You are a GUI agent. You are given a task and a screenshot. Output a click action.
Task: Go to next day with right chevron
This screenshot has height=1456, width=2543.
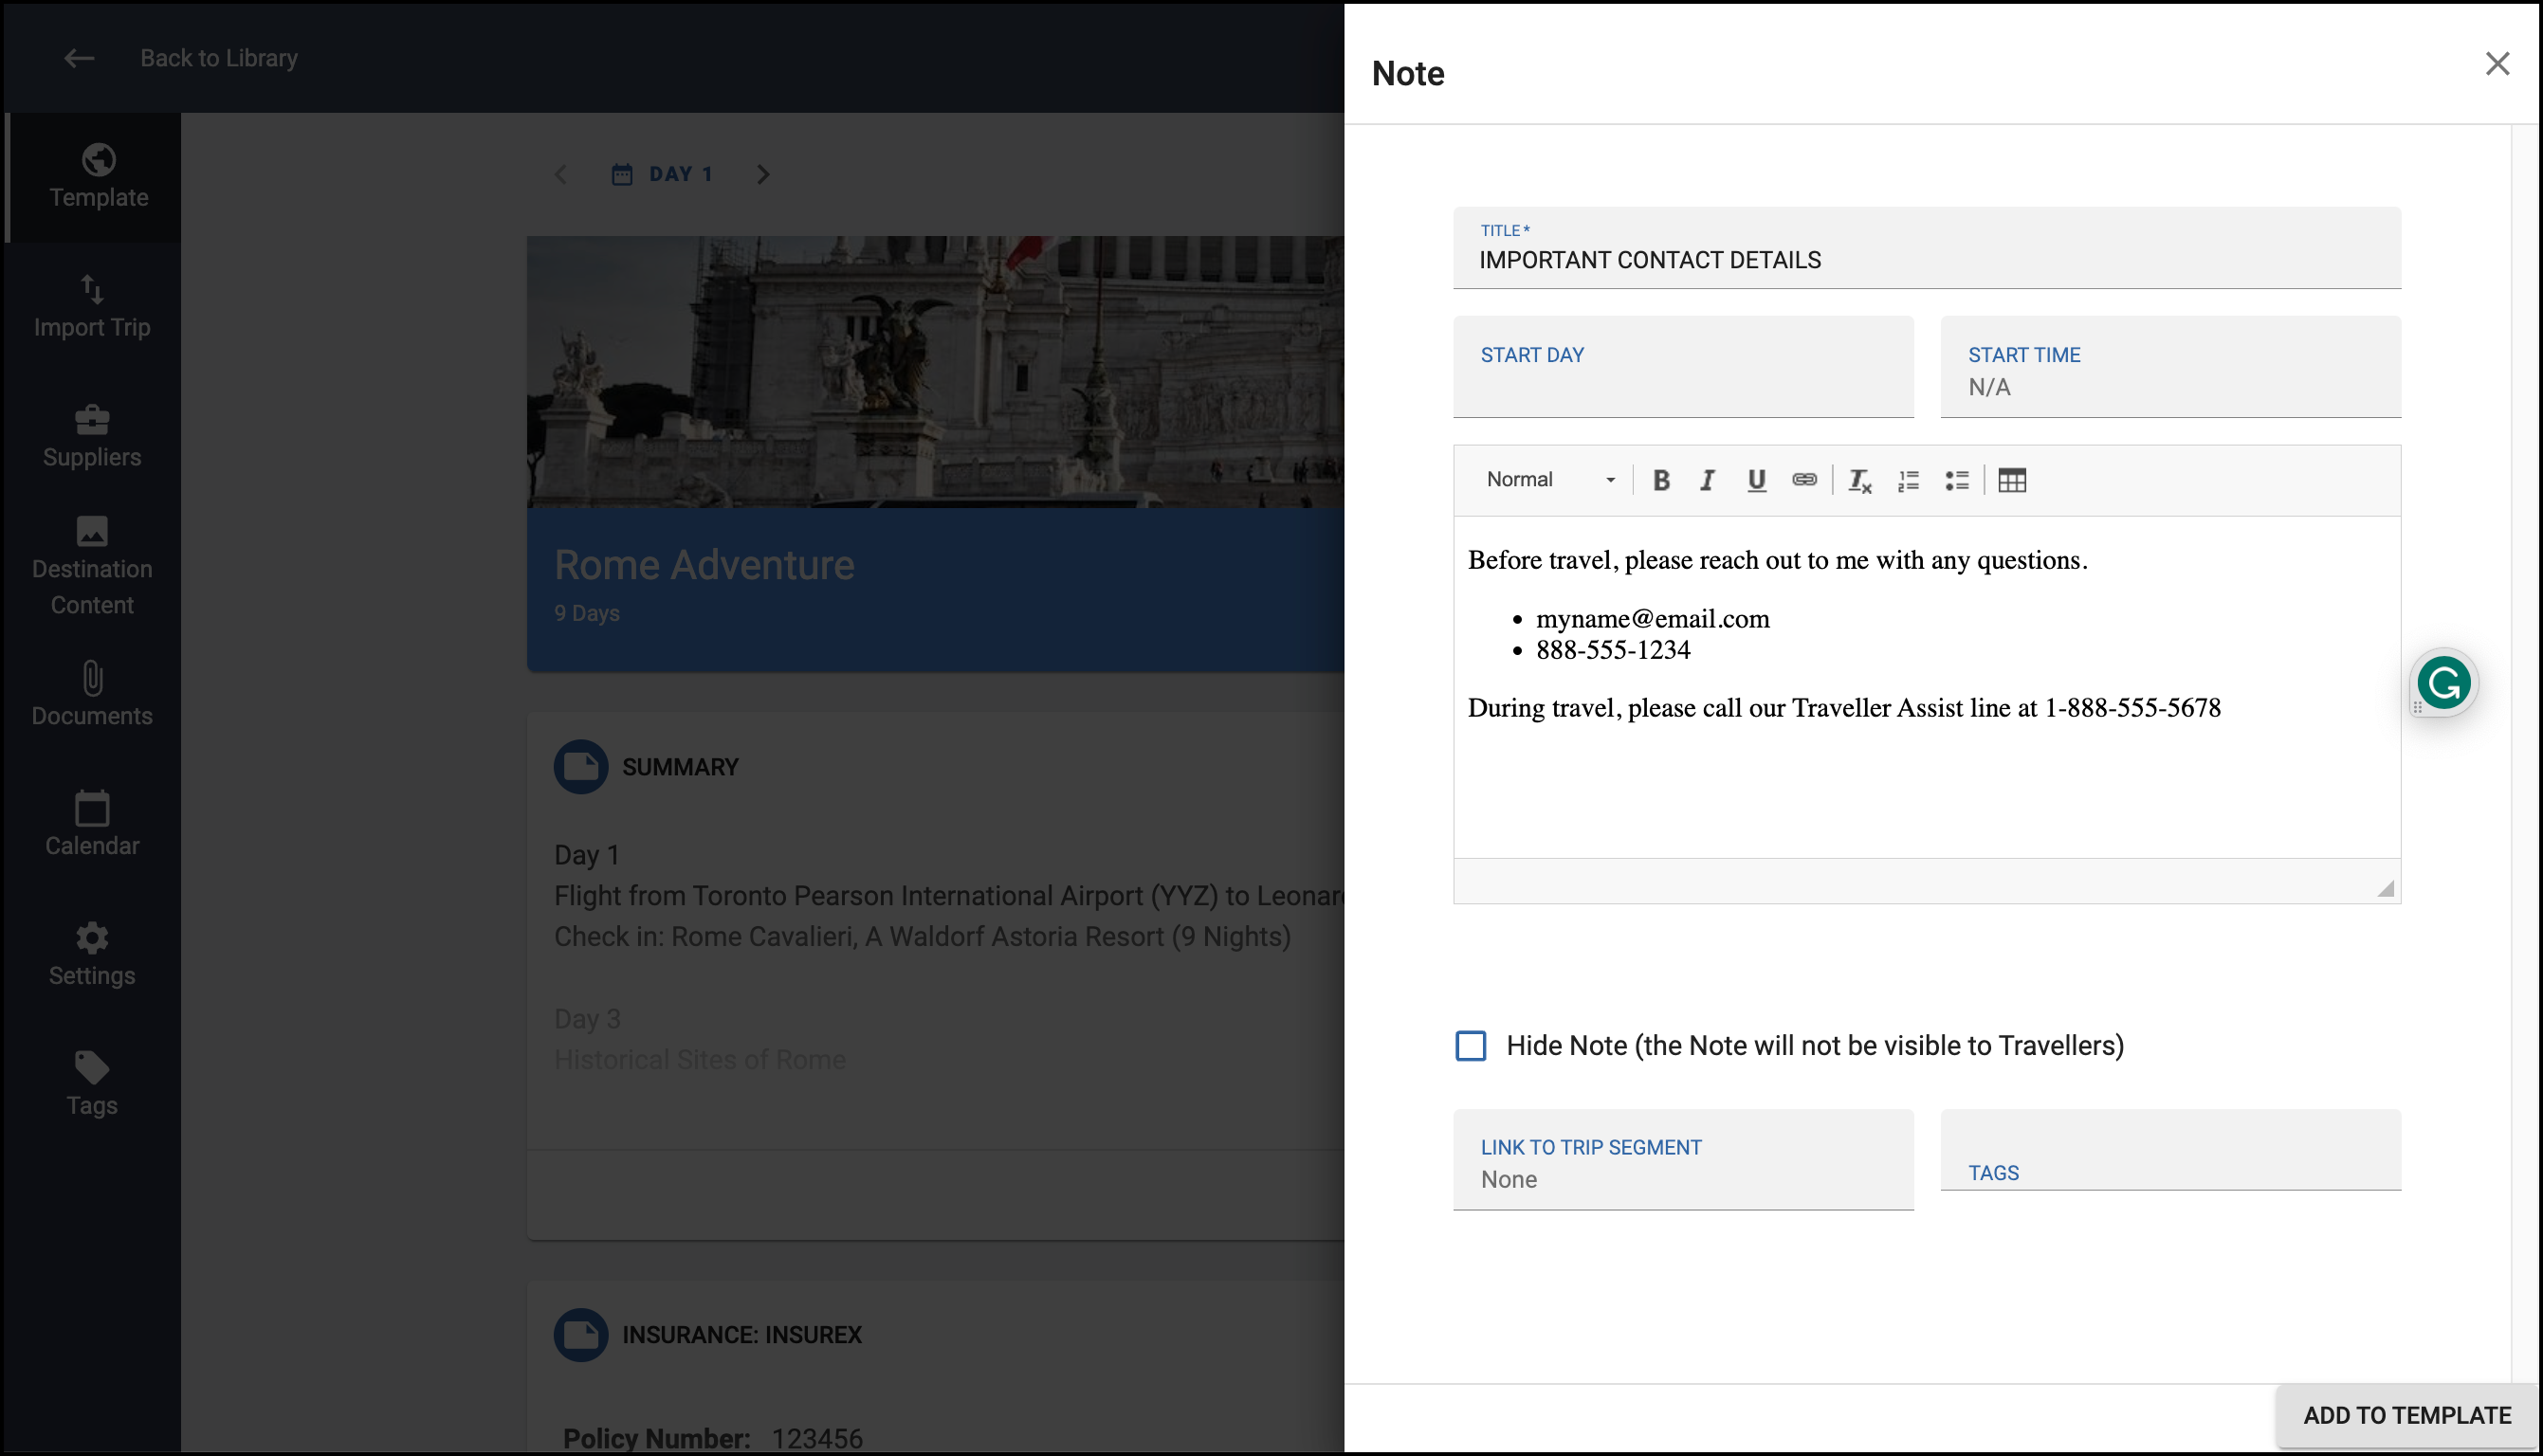coord(763,175)
